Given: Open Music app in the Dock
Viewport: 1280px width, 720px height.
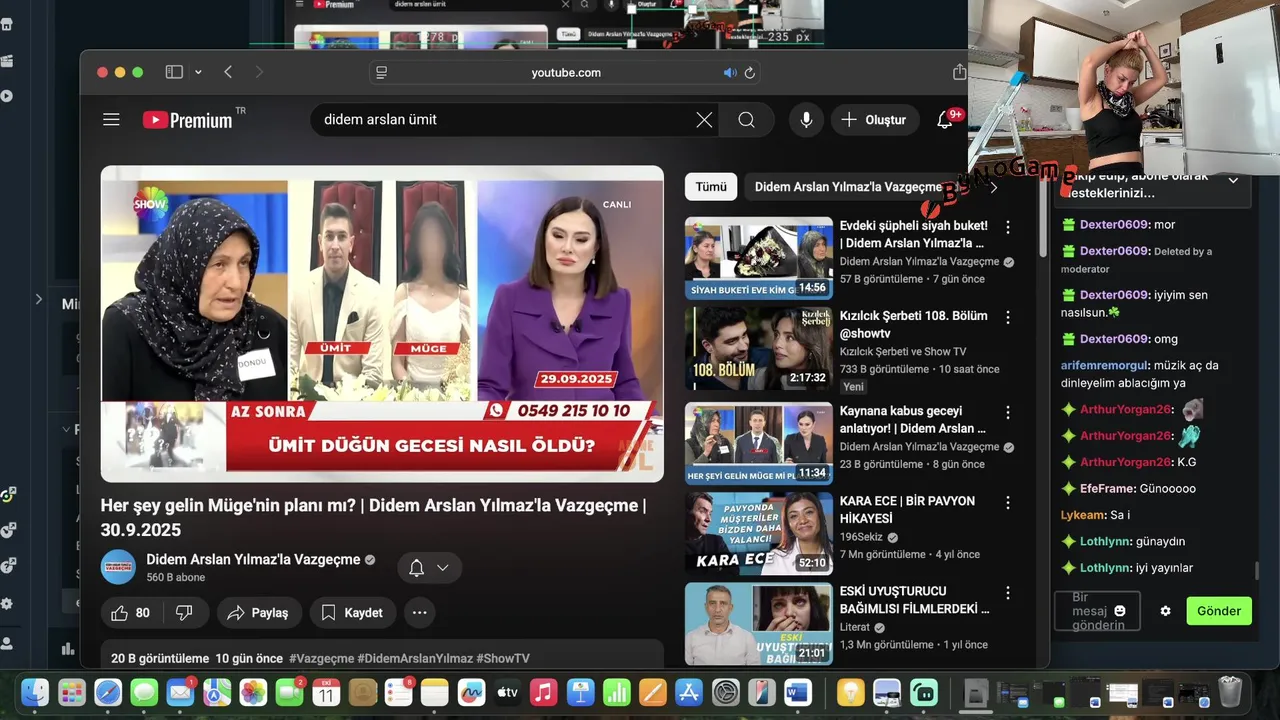Looking at the screenshot, I should pos(543,692).
